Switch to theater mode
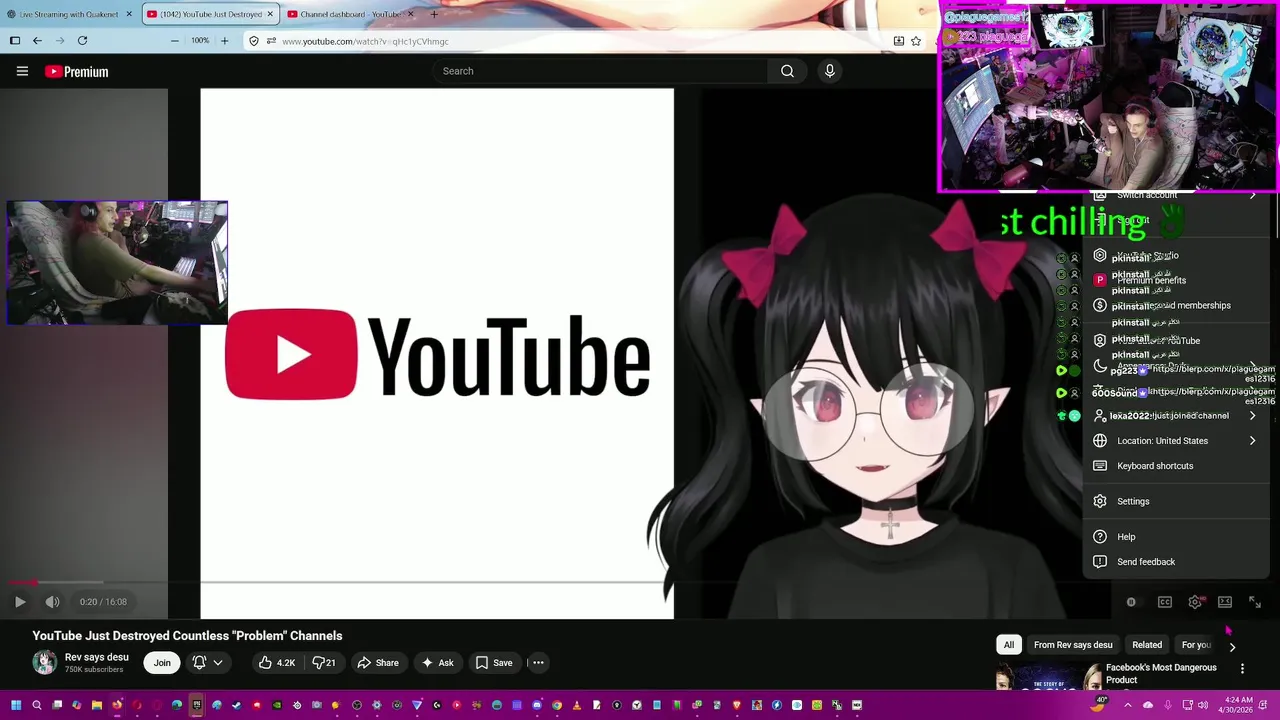The height and width of the screenshot is (720, 1280). (1225, 602)
